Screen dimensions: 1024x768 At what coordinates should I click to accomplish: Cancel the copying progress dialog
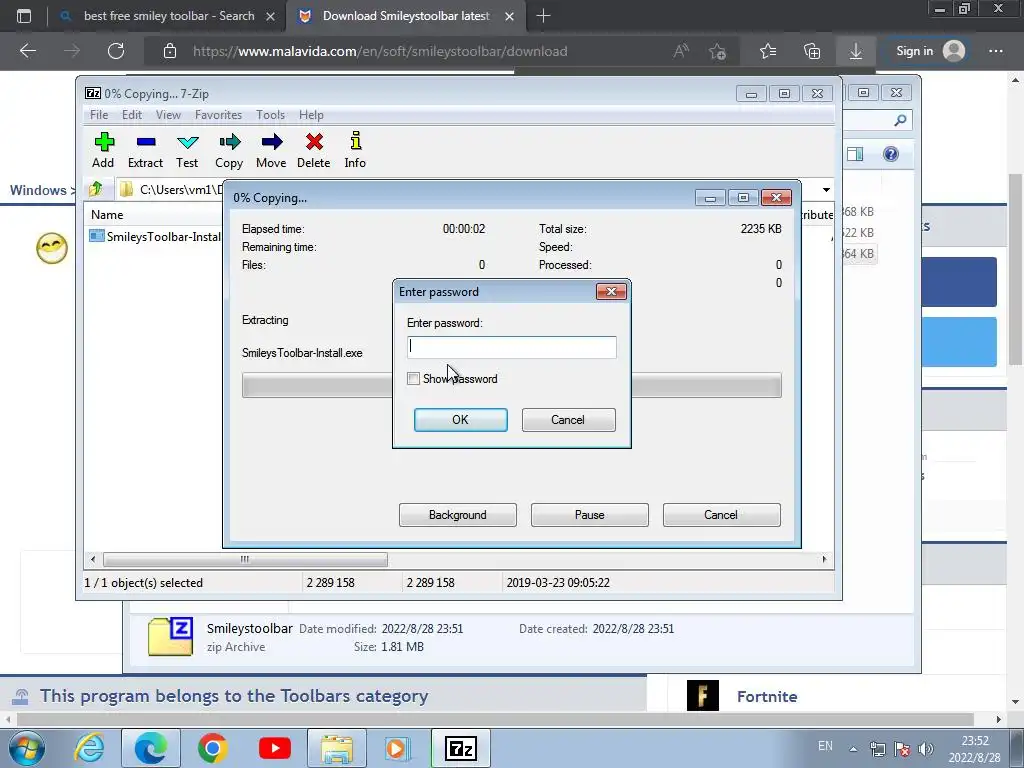721,515
